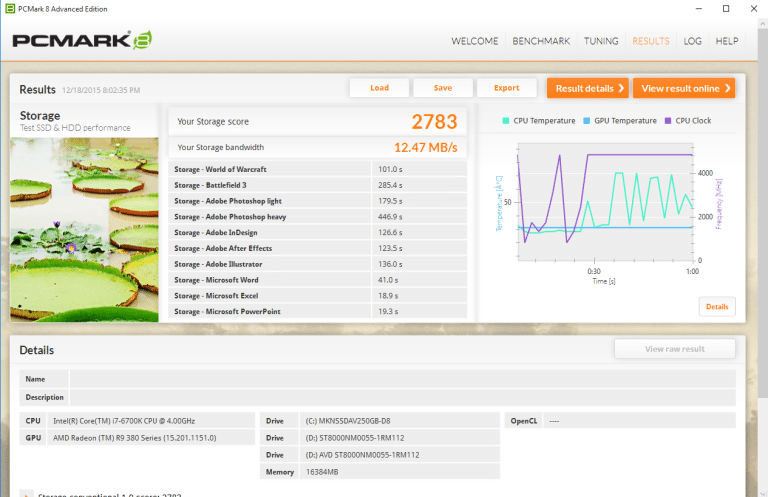768x497 pixels.
Task: Select the Storage - World of Warcraft row
Action: pyautogui.click(x=317, y=169)
